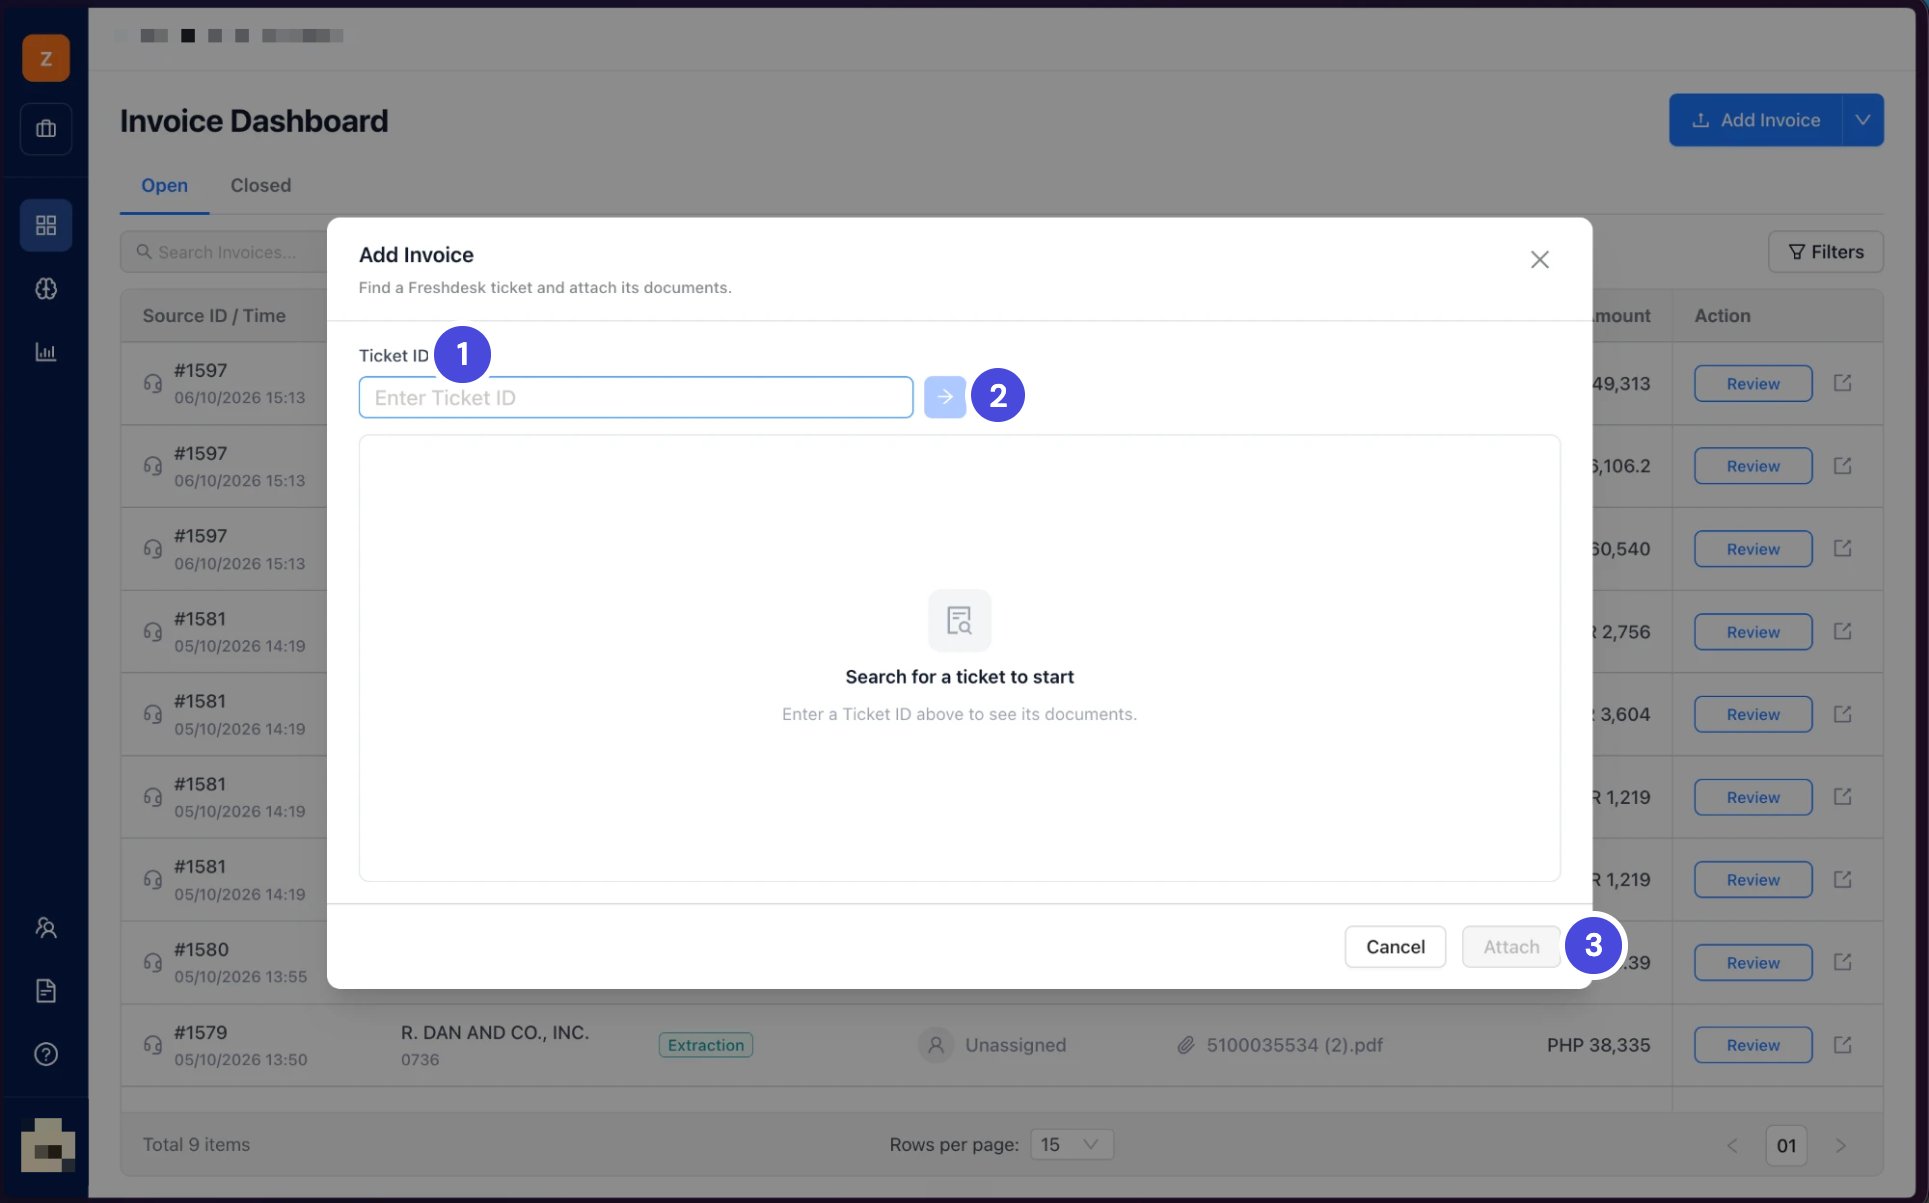Review the invoice with amount 2,756
Image resolution: width=1929 pixels, height=1203 pixels.
(1753, 632)
